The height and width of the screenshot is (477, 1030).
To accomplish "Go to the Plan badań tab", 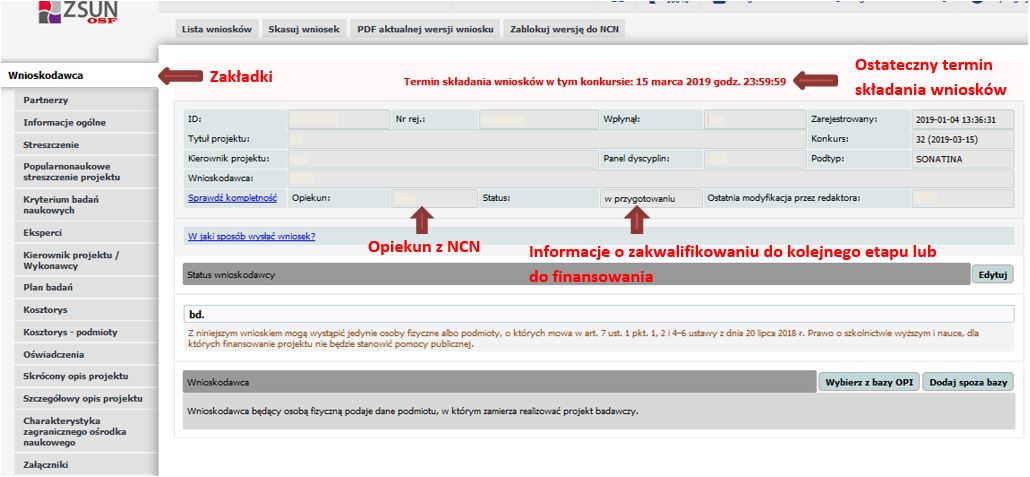I will point(86,287).
